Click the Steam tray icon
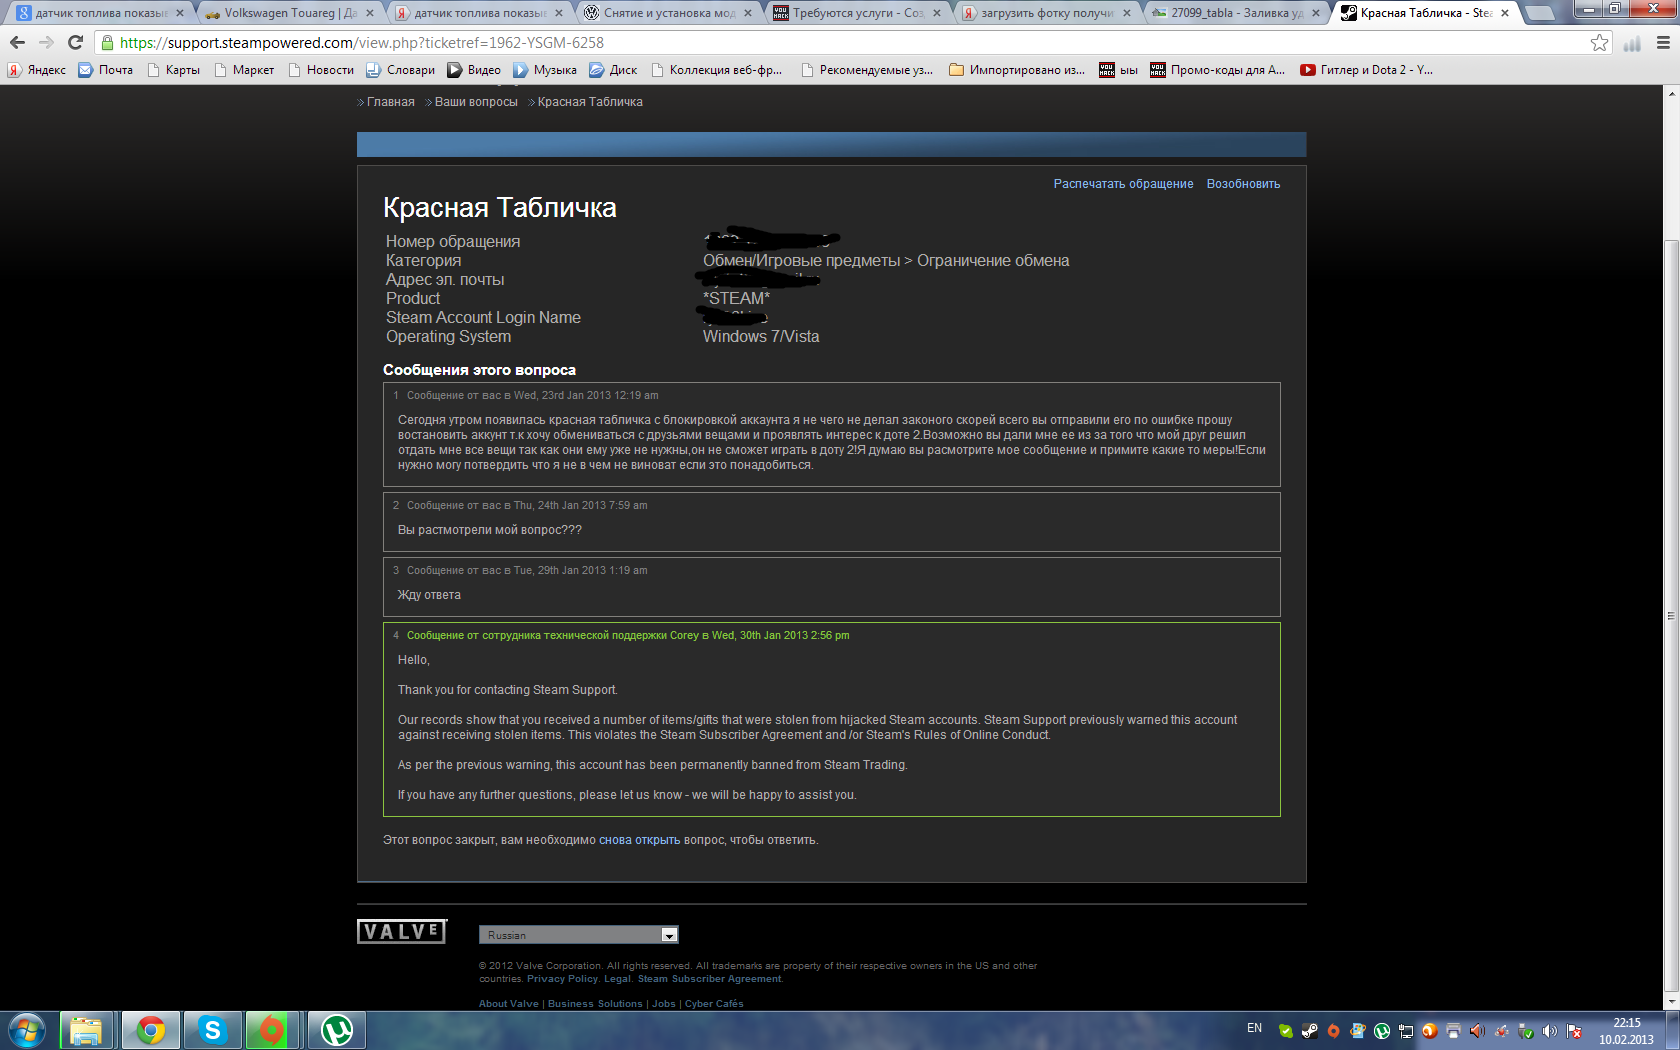This screenshot has width=1680, height=1050. [1309, 1031]
